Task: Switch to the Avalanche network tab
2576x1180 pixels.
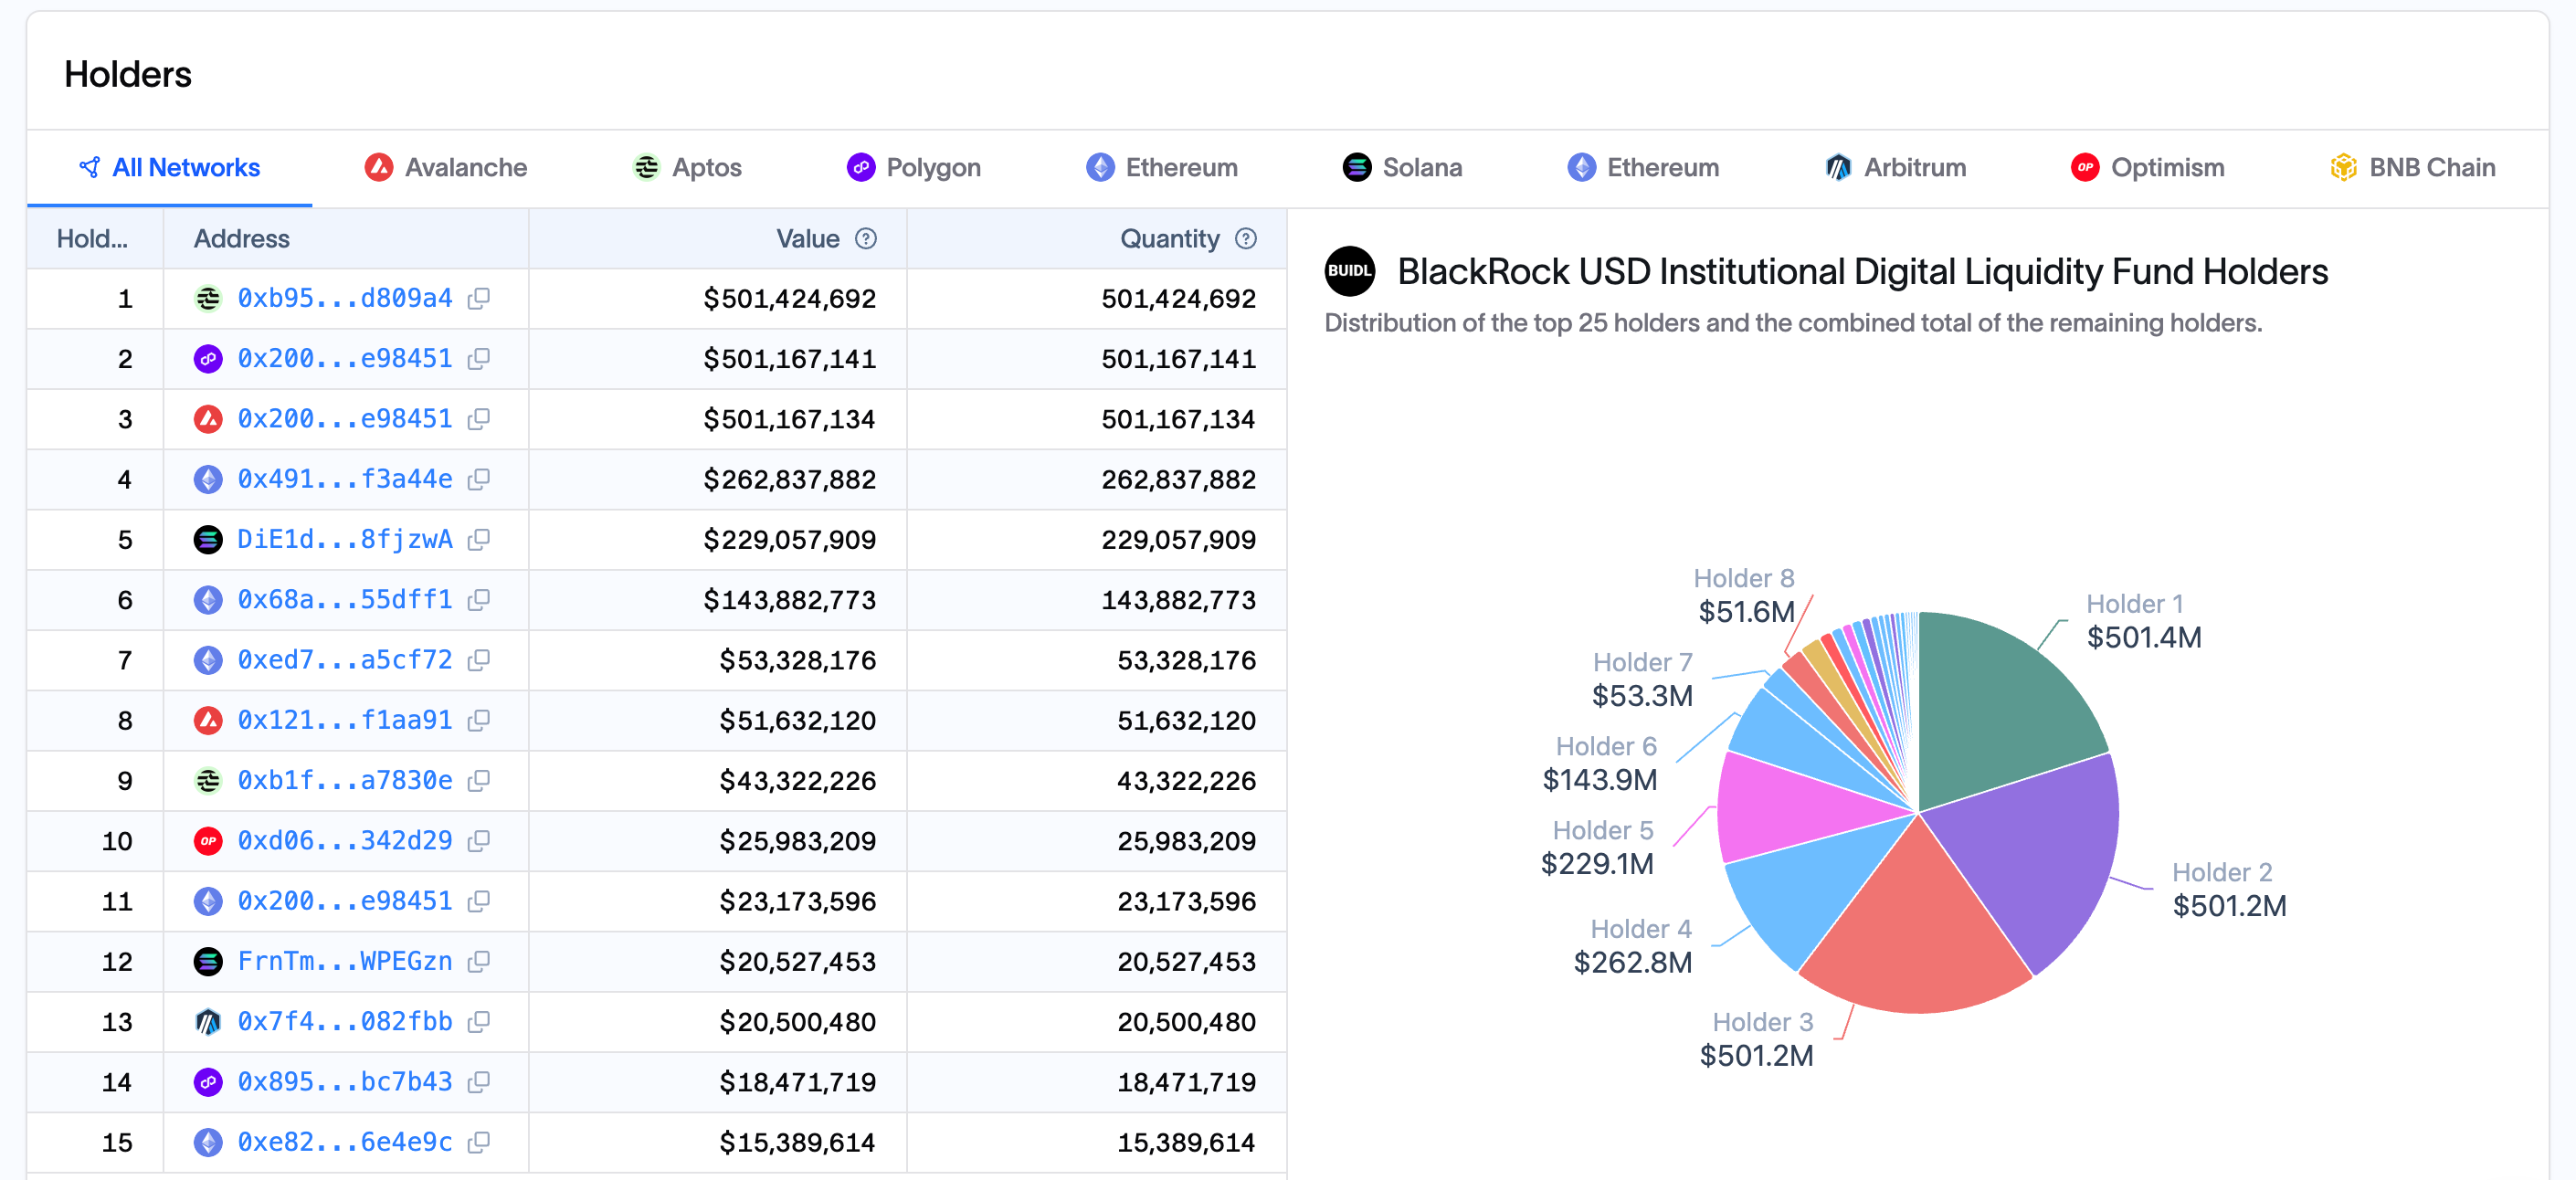Action: [x=446, y=167]
